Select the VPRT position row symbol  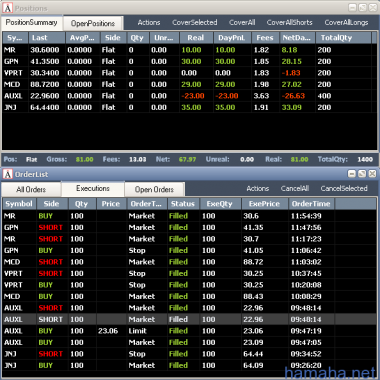pos(13,73)
